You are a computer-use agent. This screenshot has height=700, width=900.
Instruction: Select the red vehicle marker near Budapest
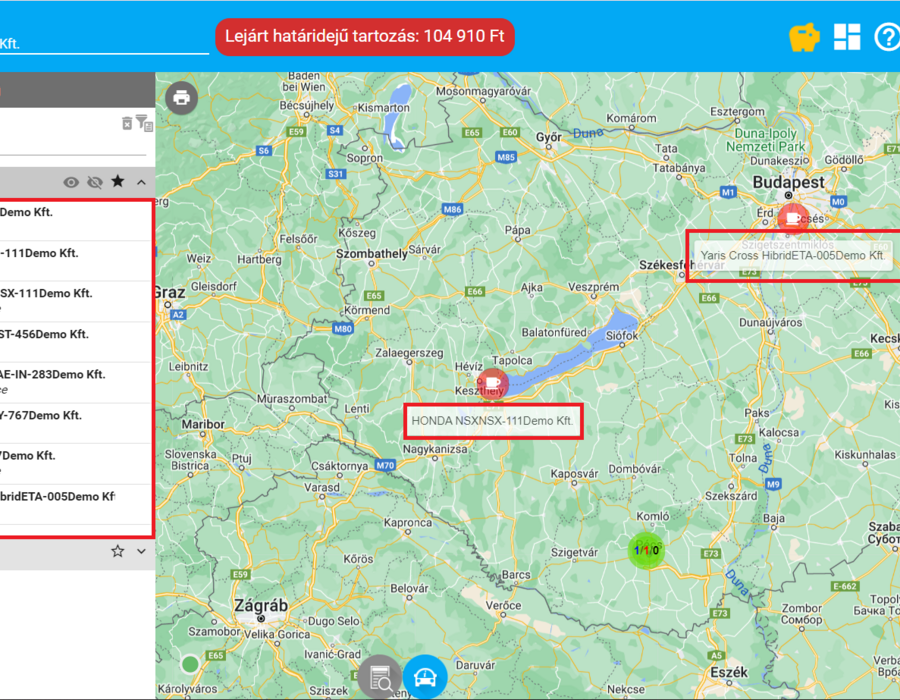pyautogui.click(x=793, y=218)
